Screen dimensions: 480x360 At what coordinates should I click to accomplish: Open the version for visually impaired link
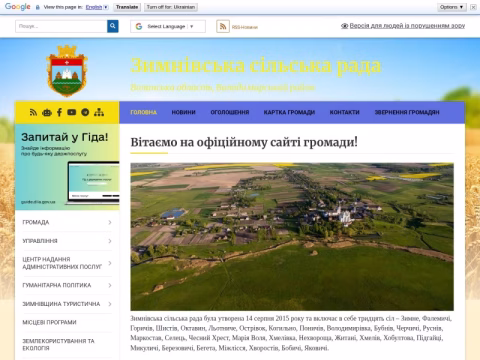(407, 26)
